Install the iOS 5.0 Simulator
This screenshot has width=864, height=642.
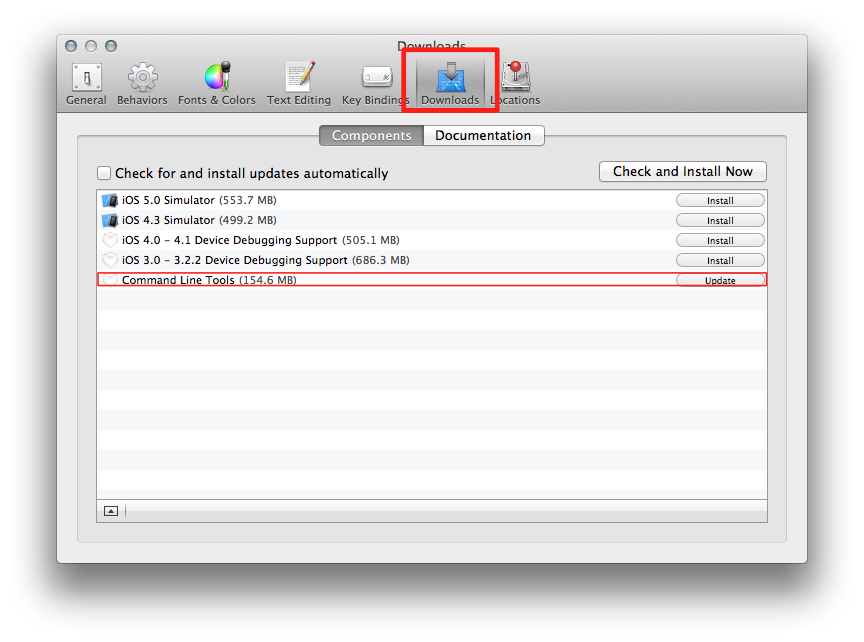(720, 201)
